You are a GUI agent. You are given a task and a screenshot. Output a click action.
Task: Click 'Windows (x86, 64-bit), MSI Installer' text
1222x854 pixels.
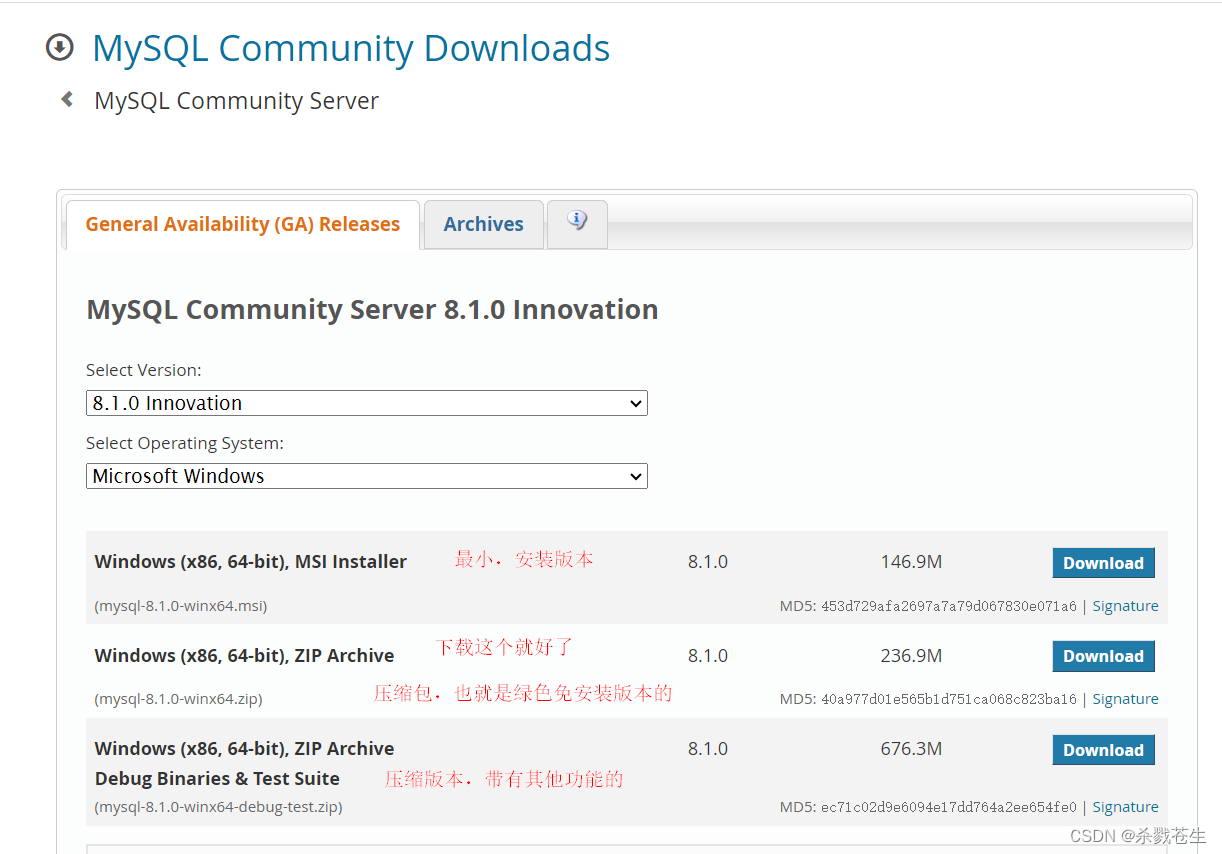tap(250, 562)
